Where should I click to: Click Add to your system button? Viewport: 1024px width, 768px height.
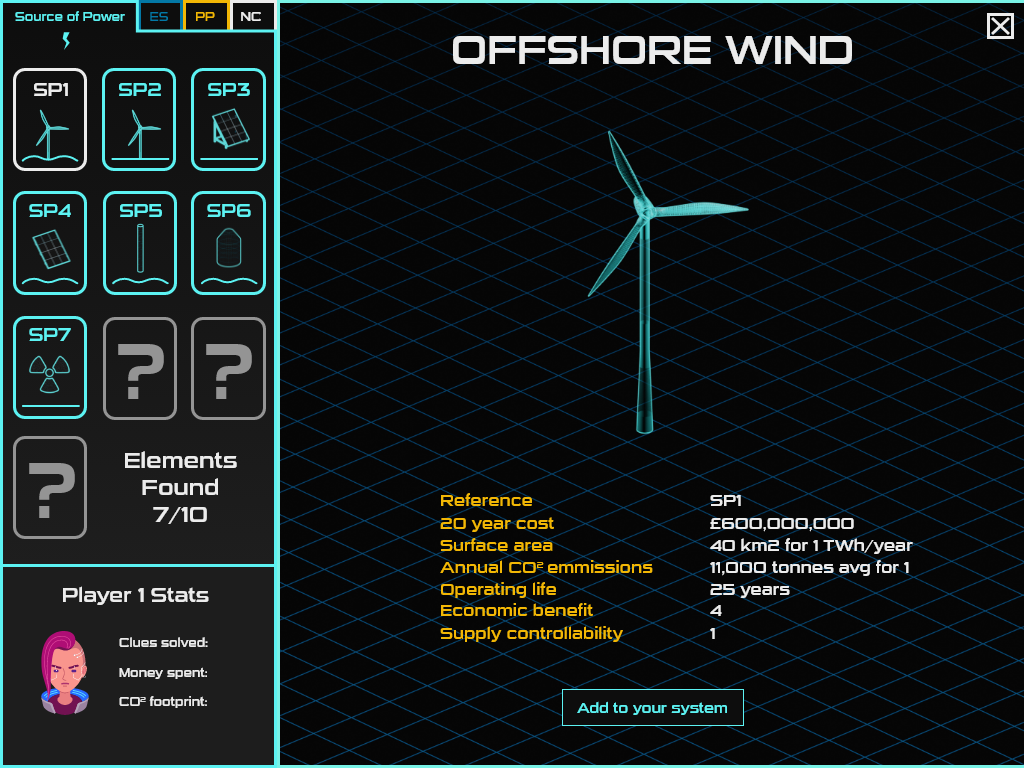(x=652, y=707)
